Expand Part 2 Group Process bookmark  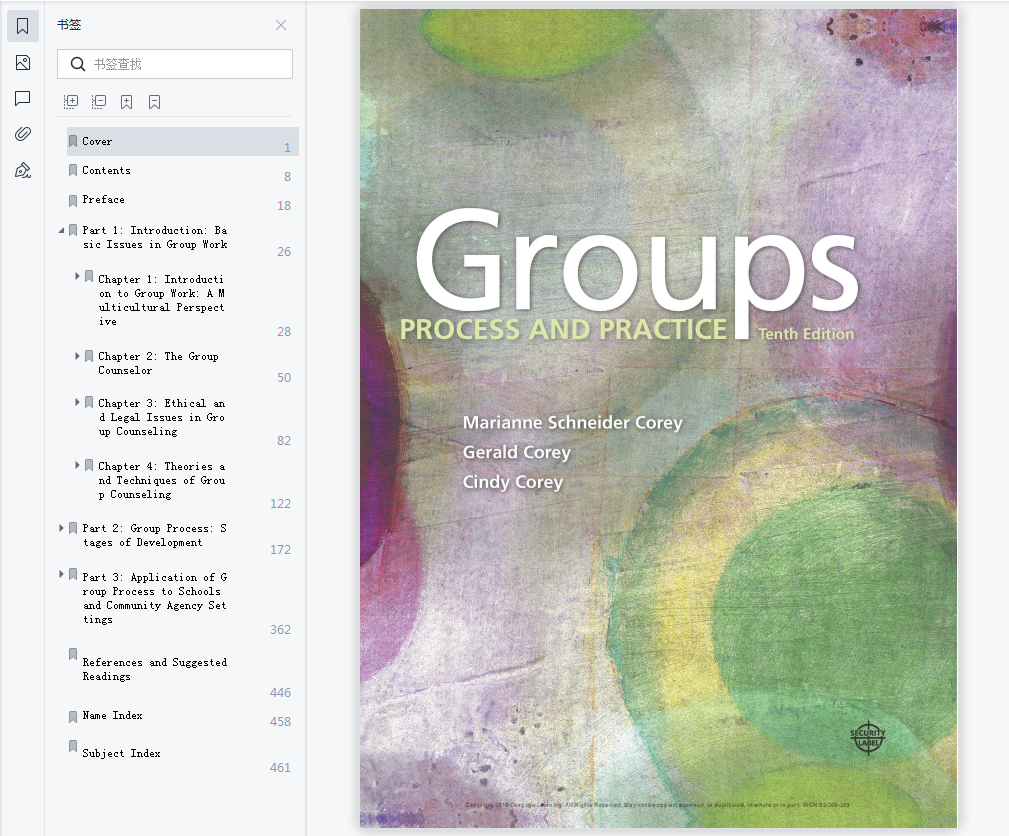tap(62, 528)
